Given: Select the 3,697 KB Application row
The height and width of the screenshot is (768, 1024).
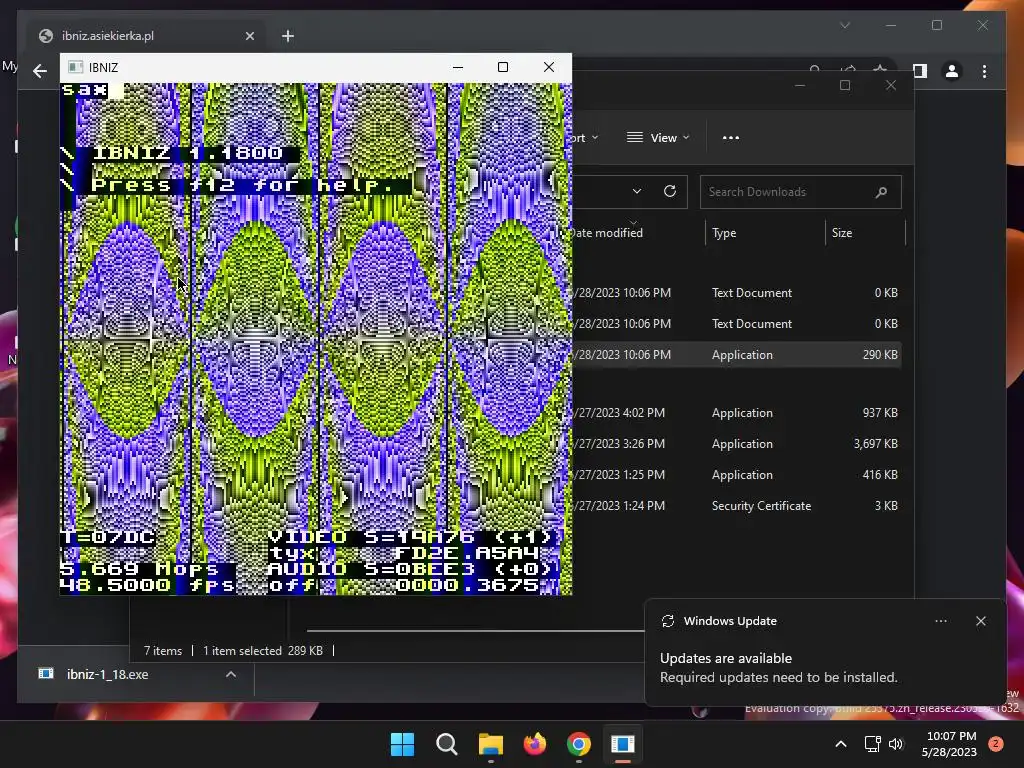Looking at the screenshot, I should (737, 443).
